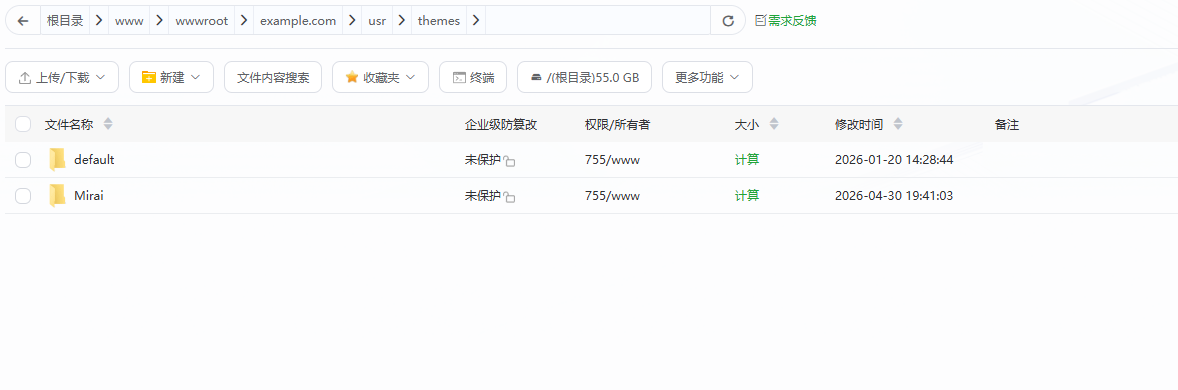Click themes in breadcrumb

pyautogui.click(x=439, y=21)
